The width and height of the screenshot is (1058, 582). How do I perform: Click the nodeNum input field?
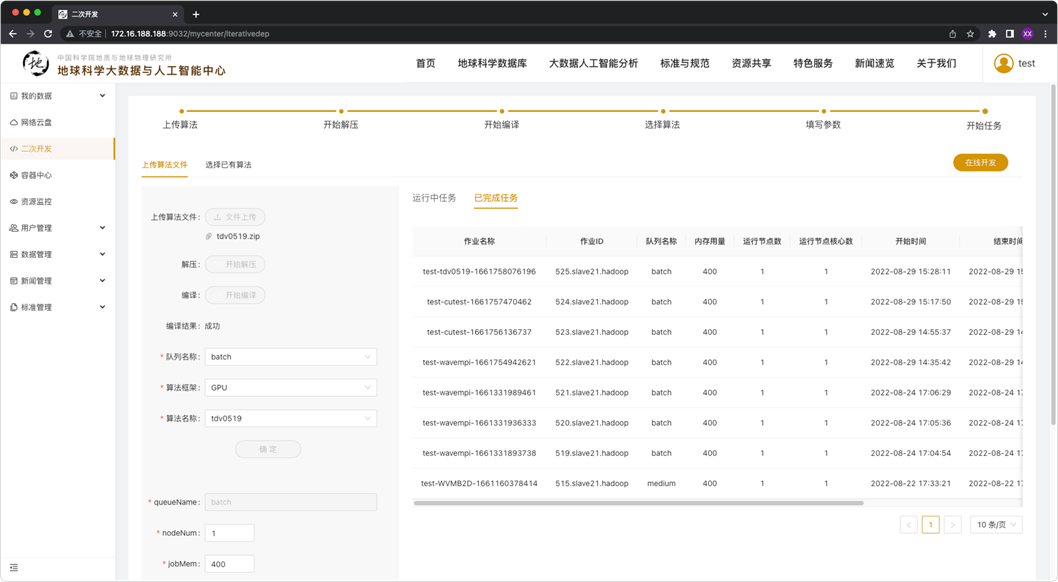[x=229, y=533]
